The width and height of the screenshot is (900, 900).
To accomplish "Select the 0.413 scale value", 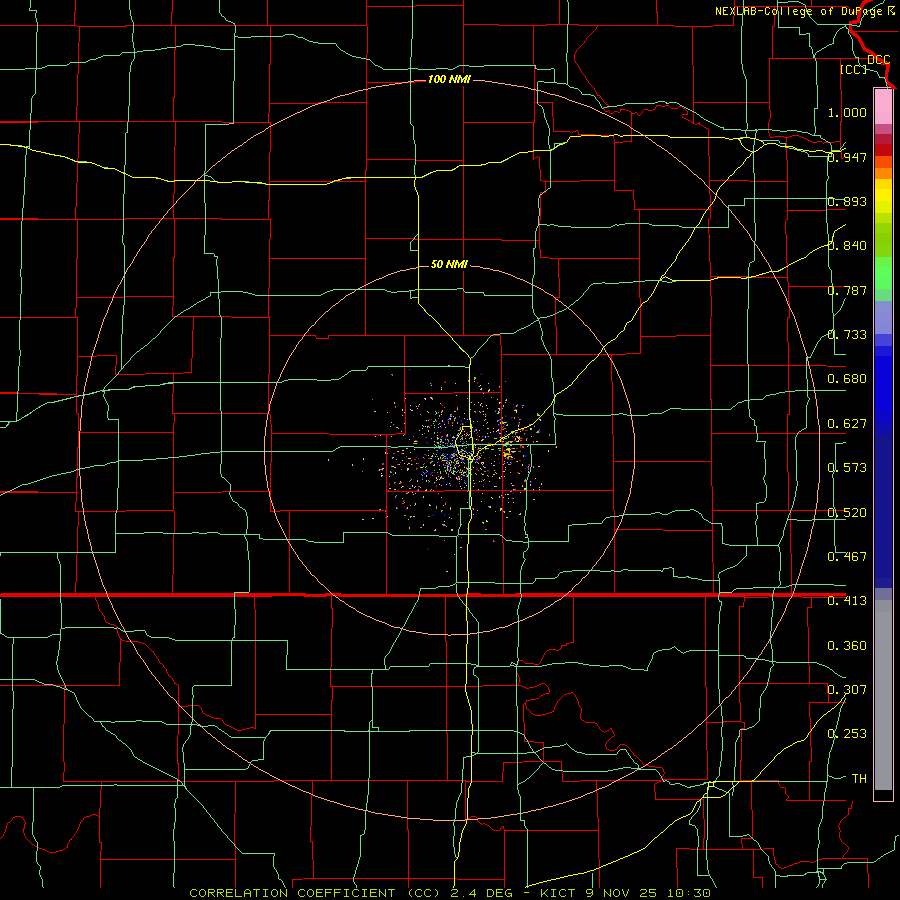I will (847, 601).
